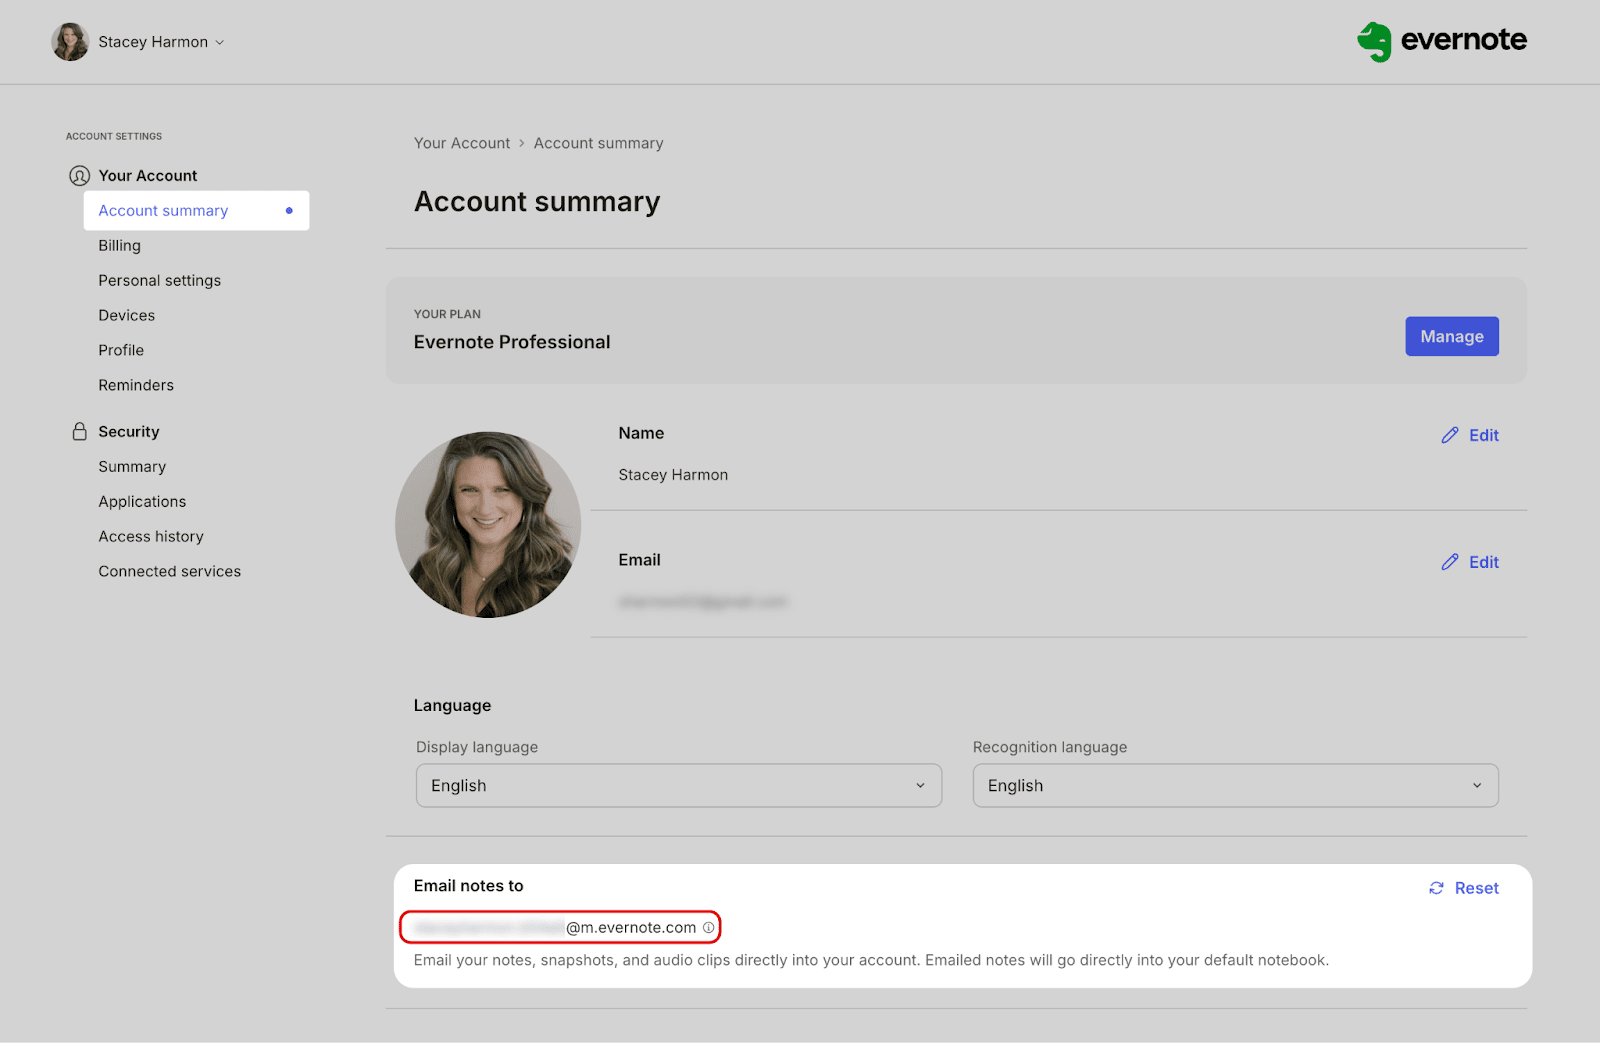The height and width of the screenshot is (1043, 1600).
Task: Click the pencil icon beside Email Edit
Action: click(x=1449, y=562)
